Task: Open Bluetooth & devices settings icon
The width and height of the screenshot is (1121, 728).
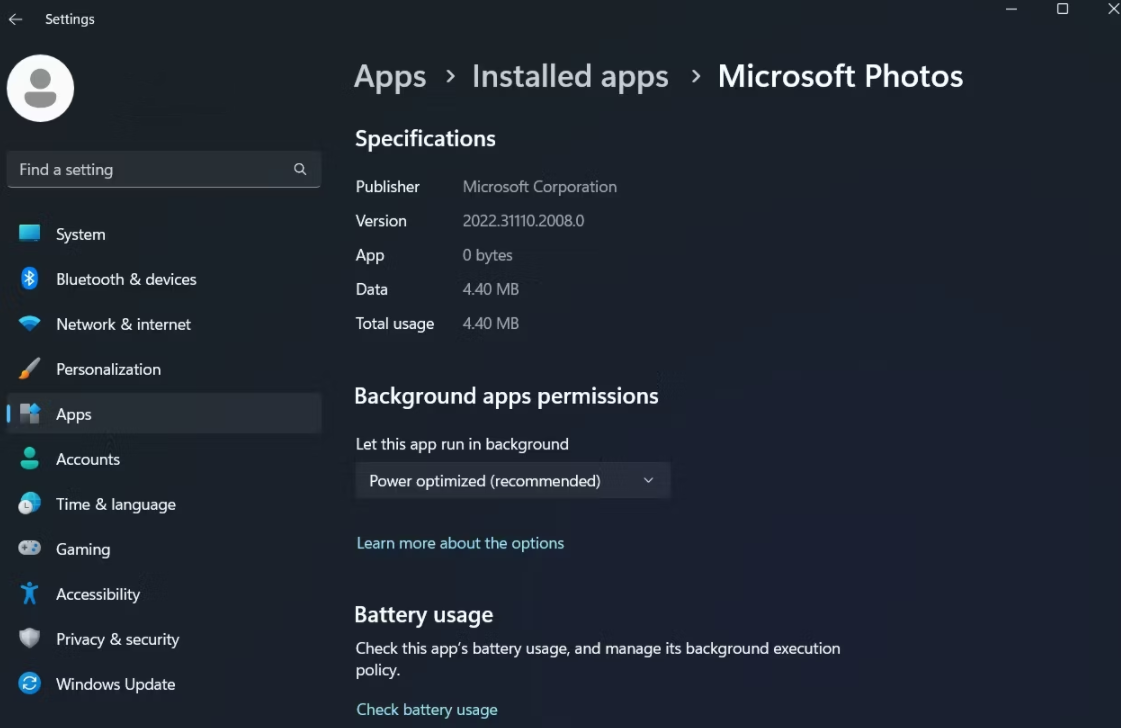Action: coord(28,279)
